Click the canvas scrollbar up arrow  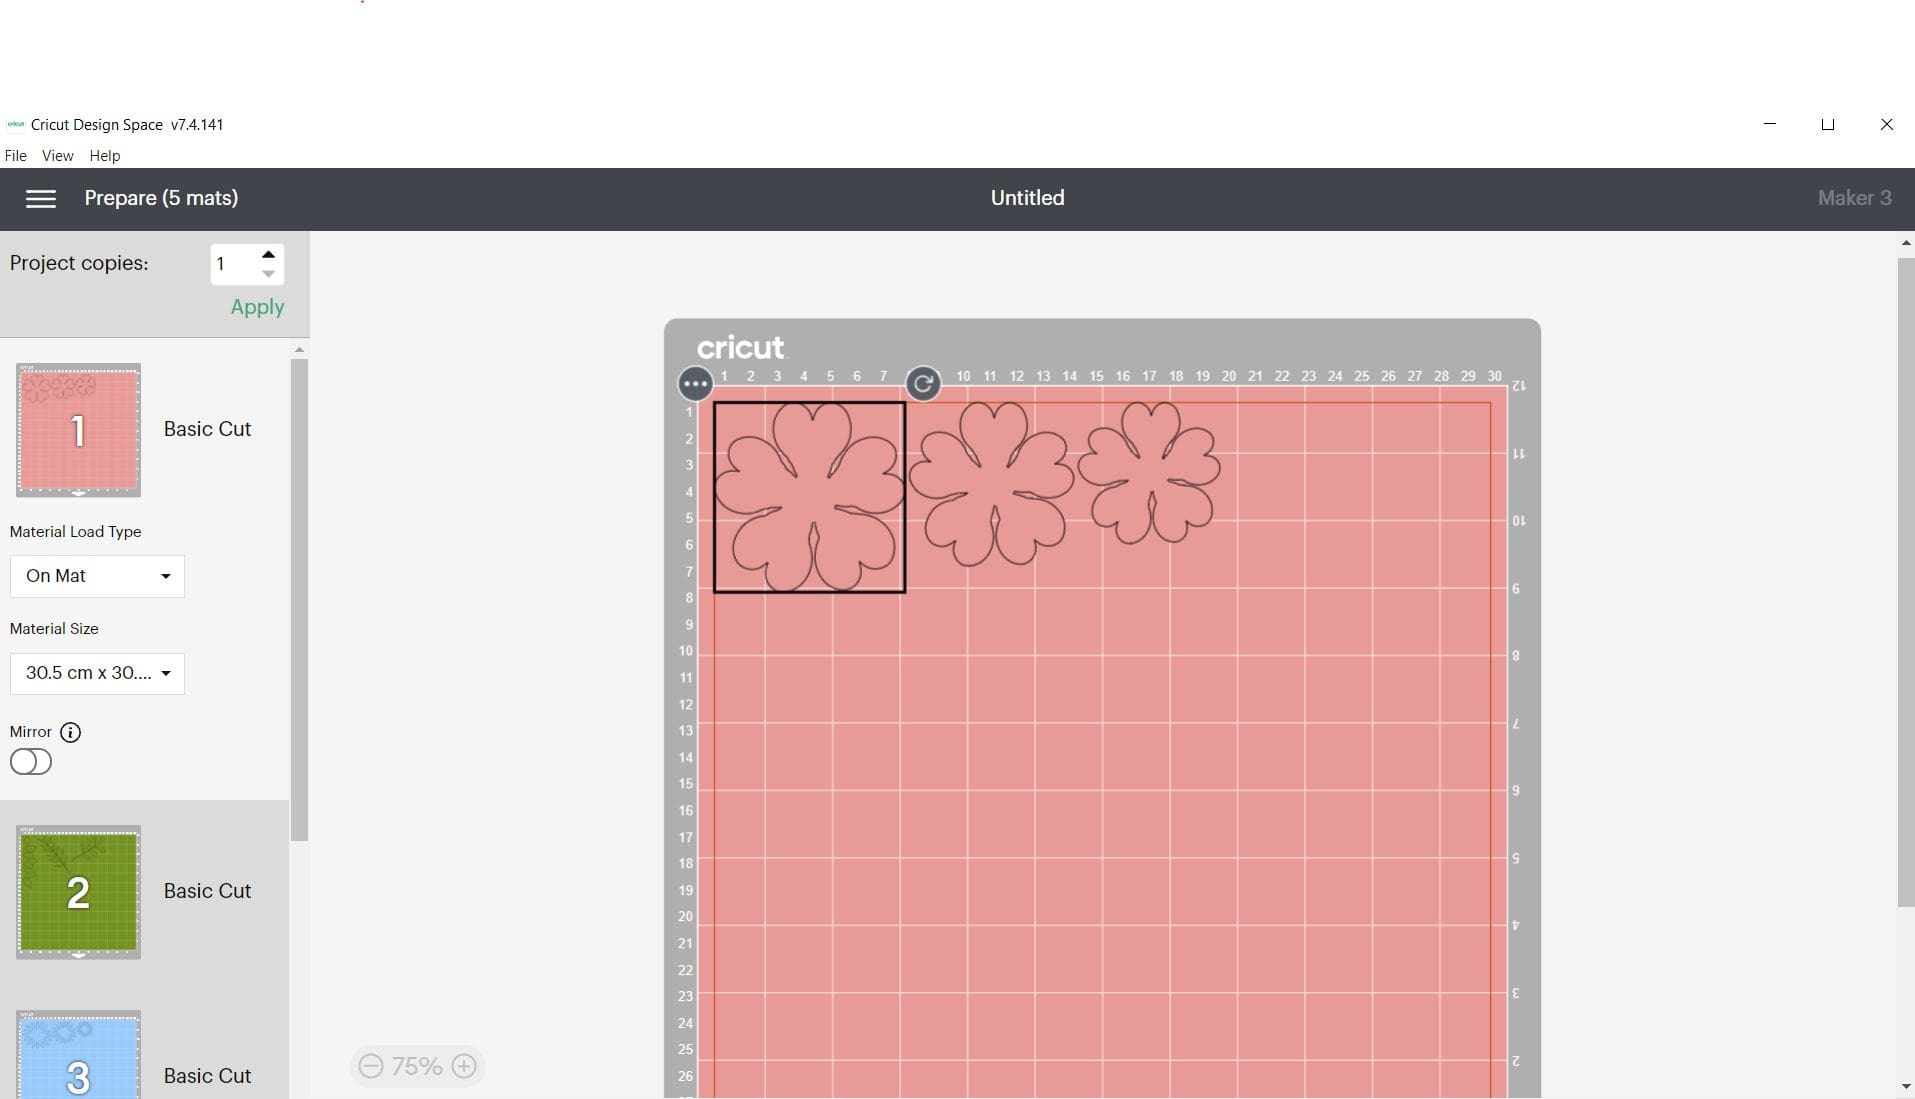(x=1906, y=243)
